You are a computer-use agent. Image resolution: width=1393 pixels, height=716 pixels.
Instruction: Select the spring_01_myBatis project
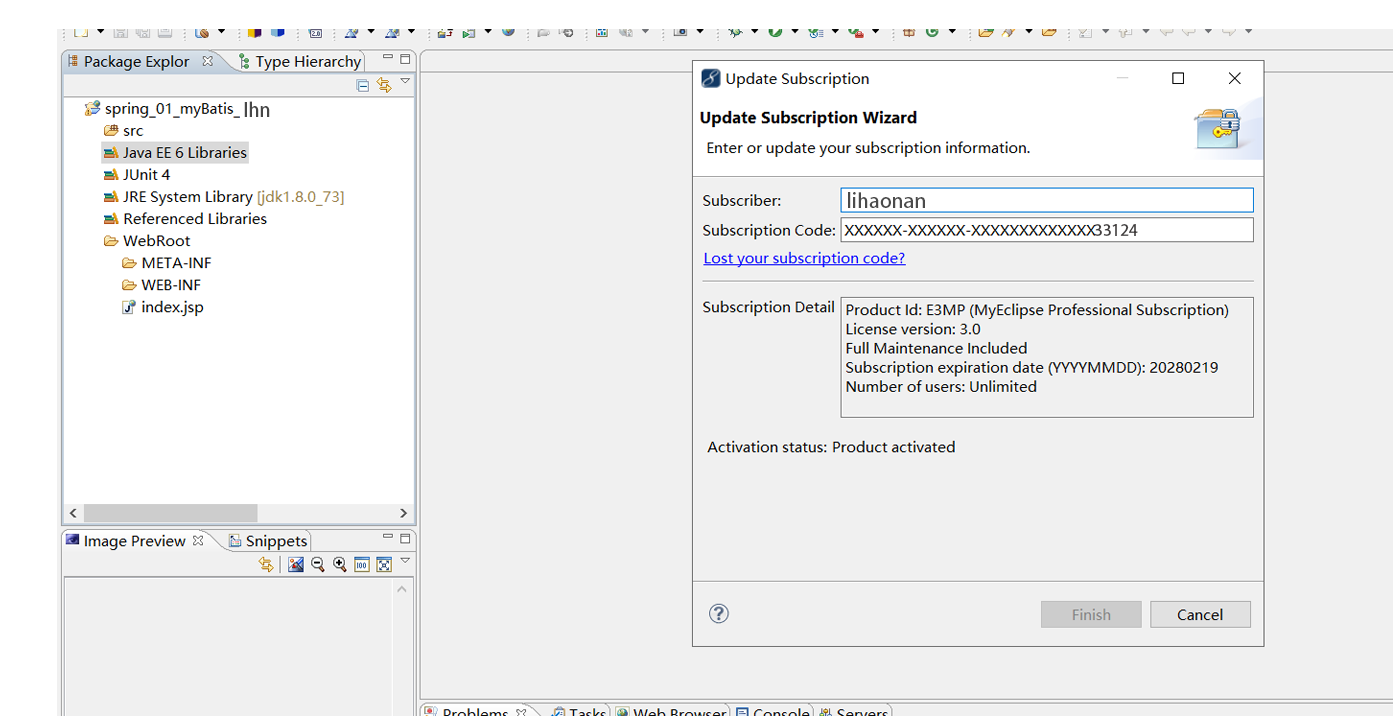click(178, 109)
